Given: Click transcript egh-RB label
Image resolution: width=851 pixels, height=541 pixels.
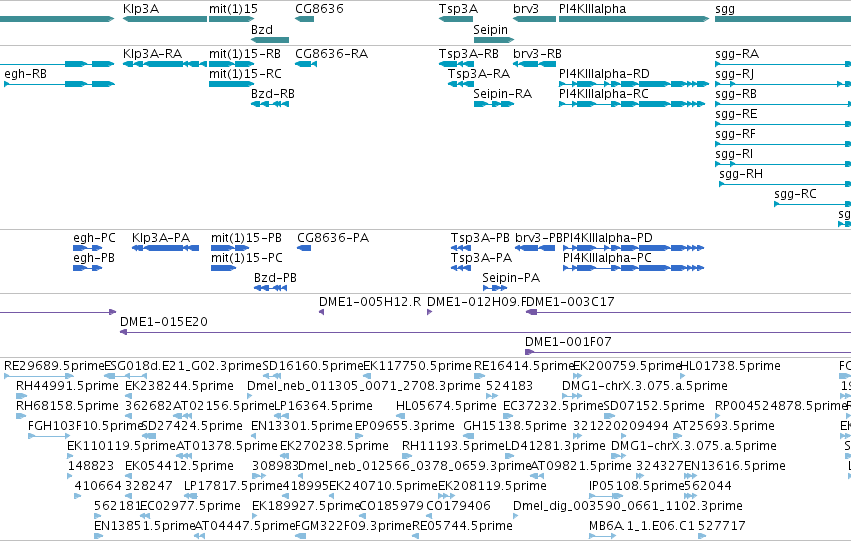Looking at the screenshot, I should (x=26, y=74).
